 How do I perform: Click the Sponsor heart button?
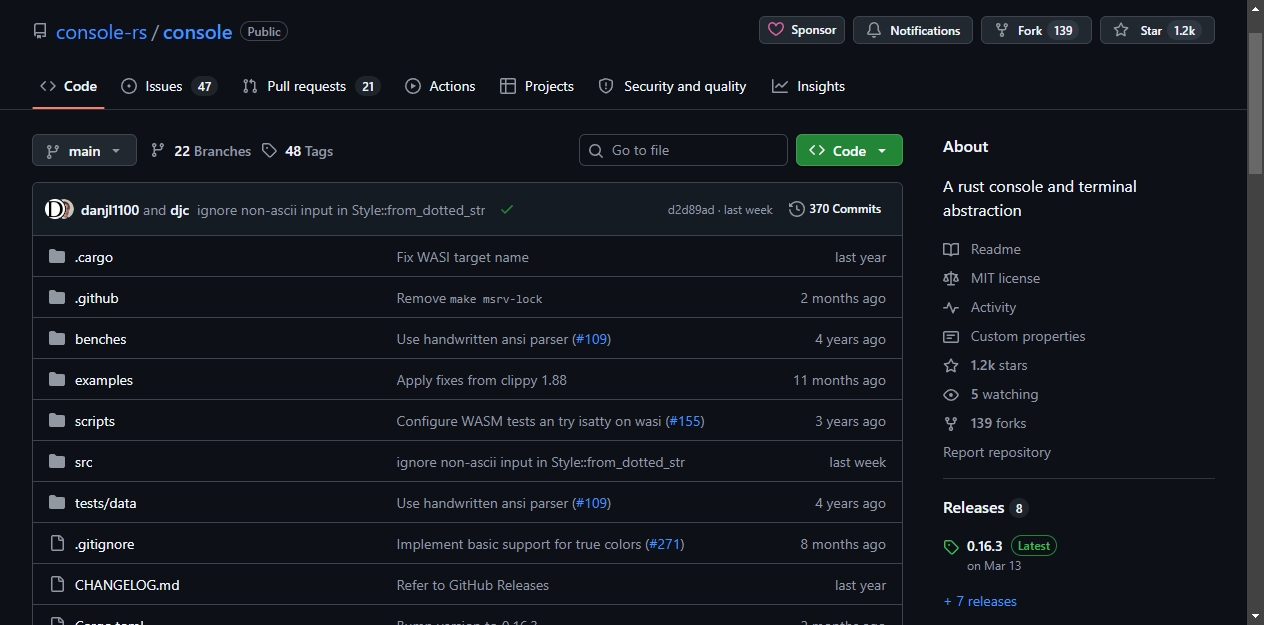[802, 30]
